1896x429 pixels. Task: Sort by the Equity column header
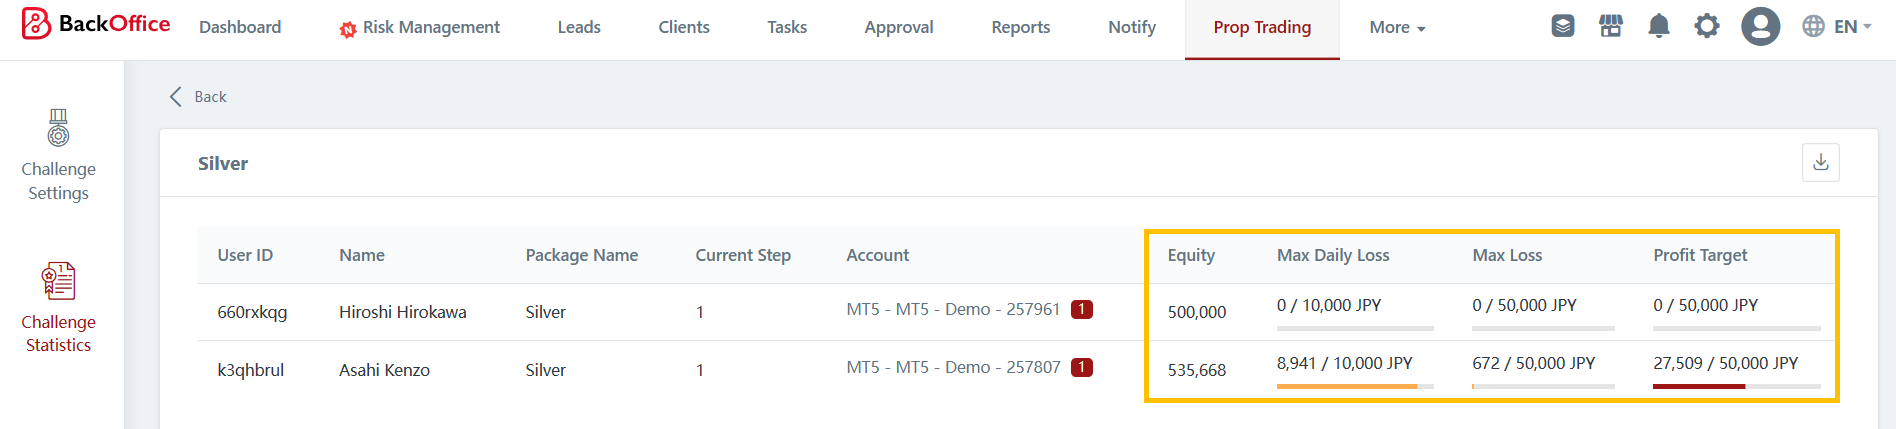click(x=1191, y=256)
